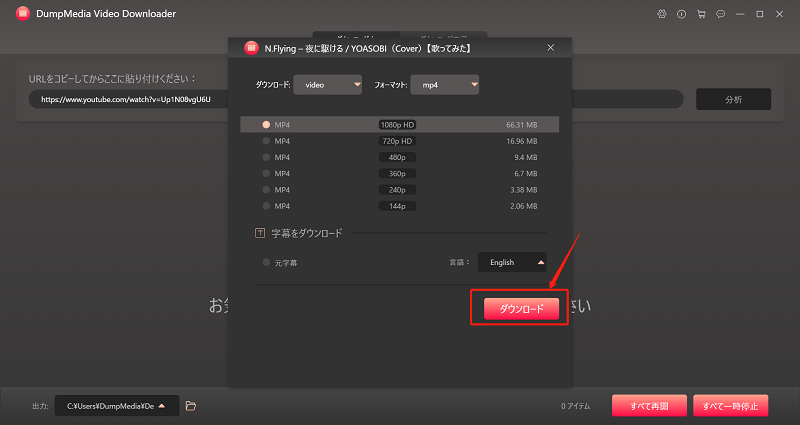Click the 480p quality label
Screen dimensions: 800x425
[397, 157]
